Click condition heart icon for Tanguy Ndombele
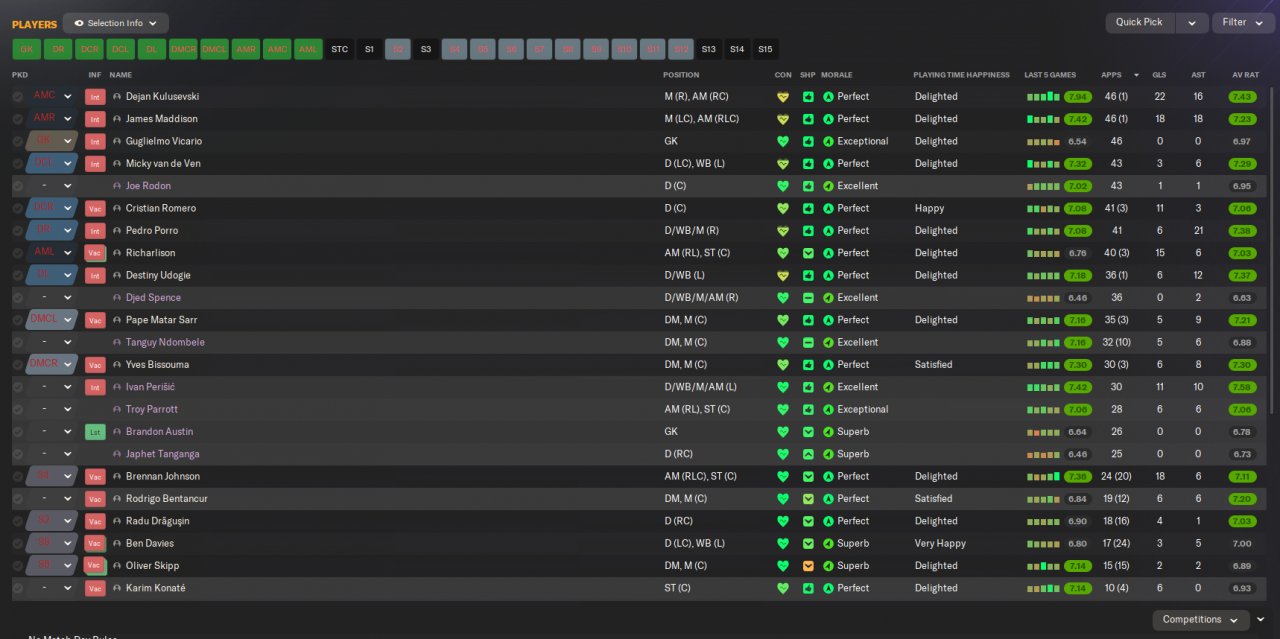 coord(783,343)
